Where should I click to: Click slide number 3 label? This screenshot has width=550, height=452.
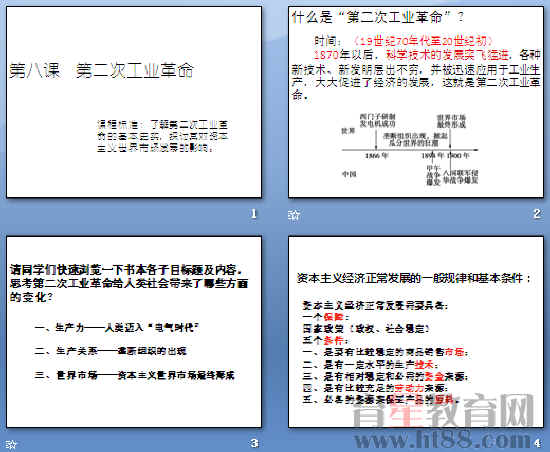[x=255, y=443]
